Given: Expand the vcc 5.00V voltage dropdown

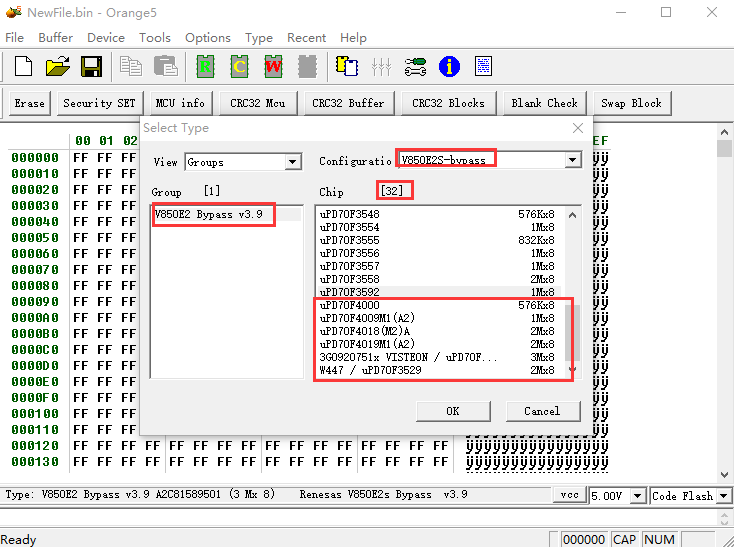Looking at the screenshot, I should (637, 496).
